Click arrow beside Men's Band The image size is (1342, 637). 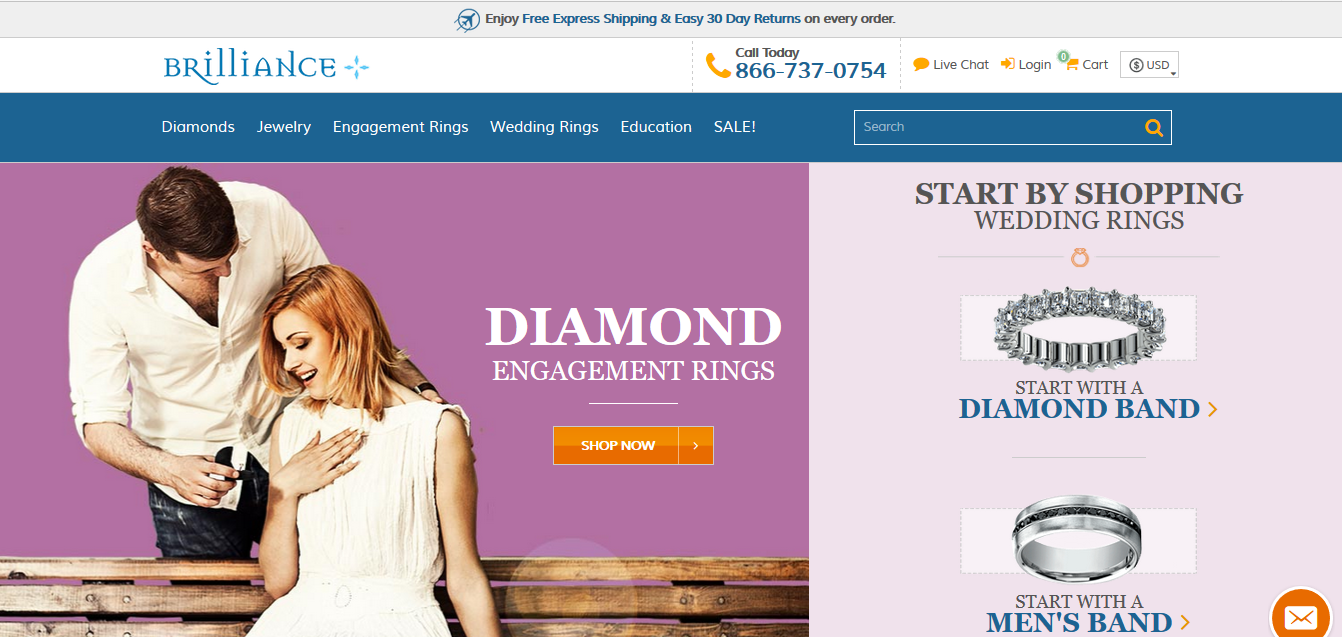coord(1185,622)
